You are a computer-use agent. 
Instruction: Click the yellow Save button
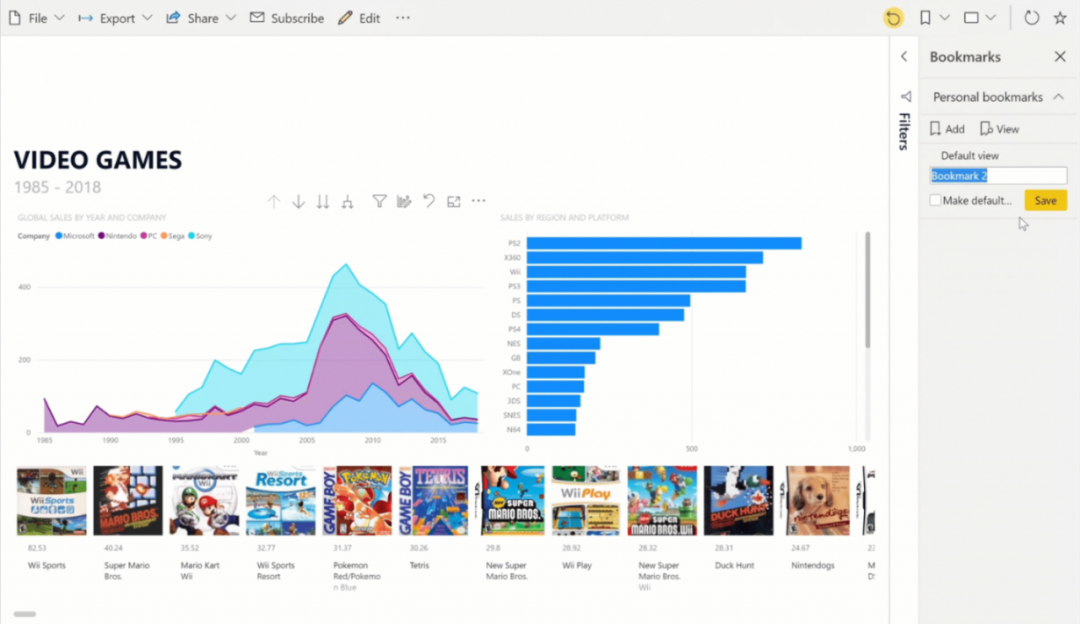point(1046,200)
